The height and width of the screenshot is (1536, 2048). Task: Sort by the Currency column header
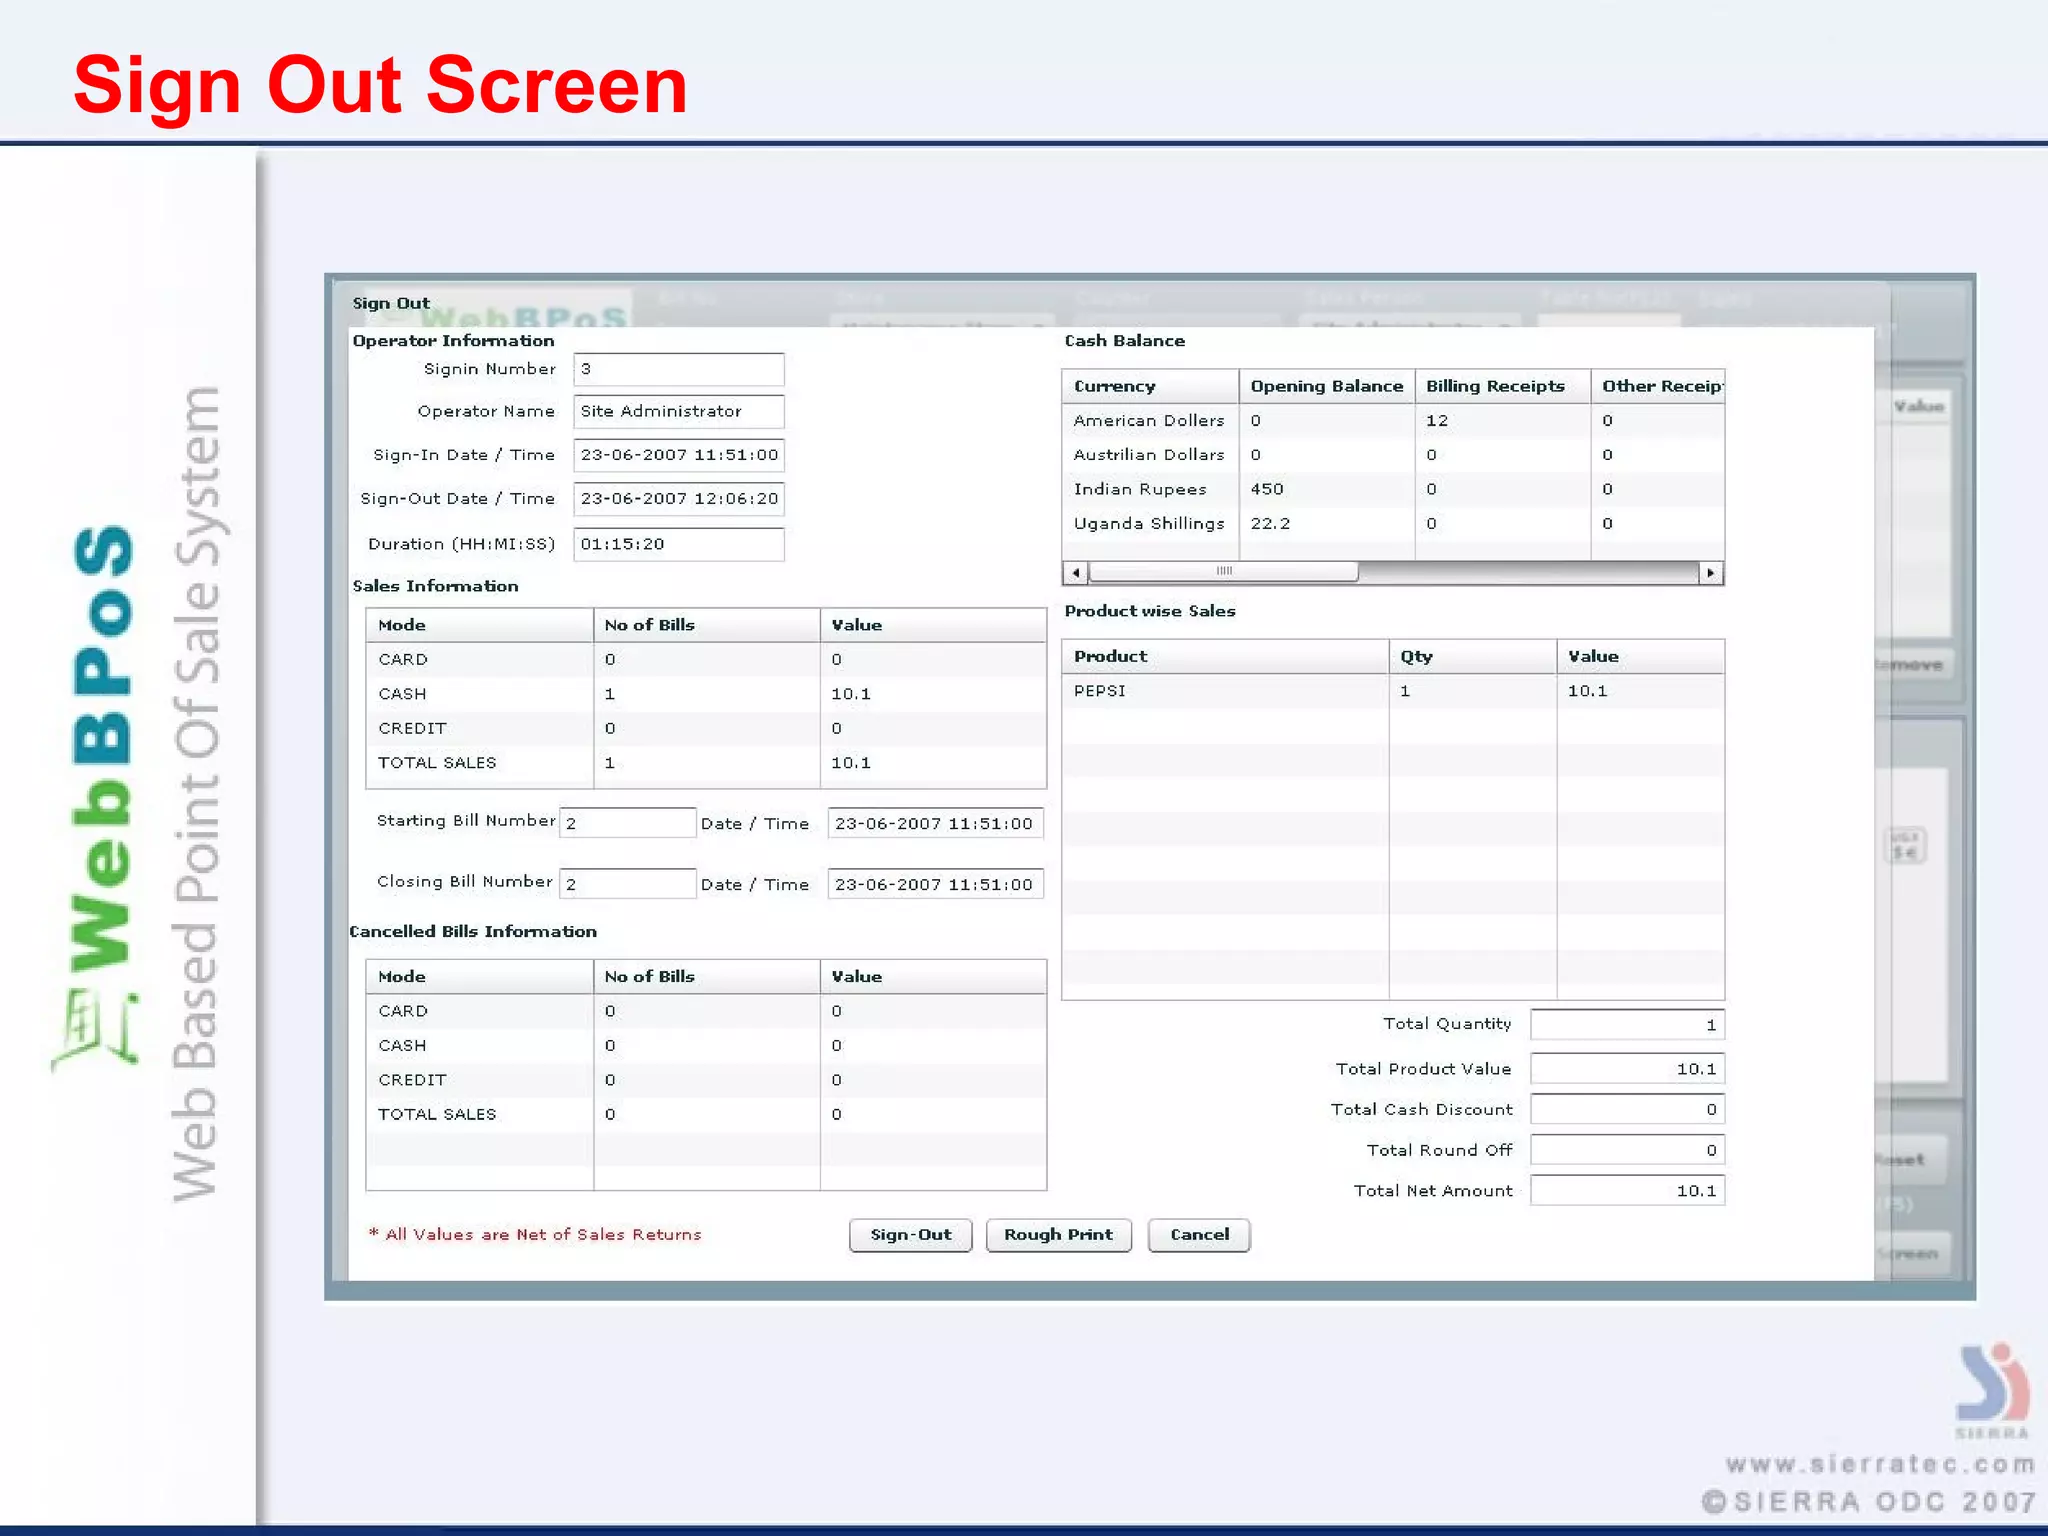1150,386
